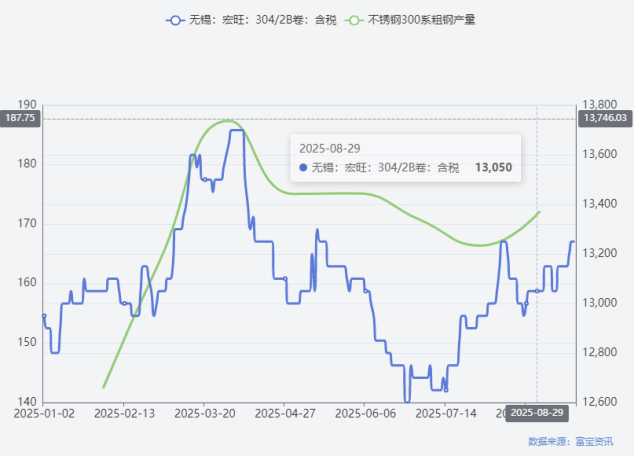Click the 2025-07-14 x-axis date label

coord(446,413)
